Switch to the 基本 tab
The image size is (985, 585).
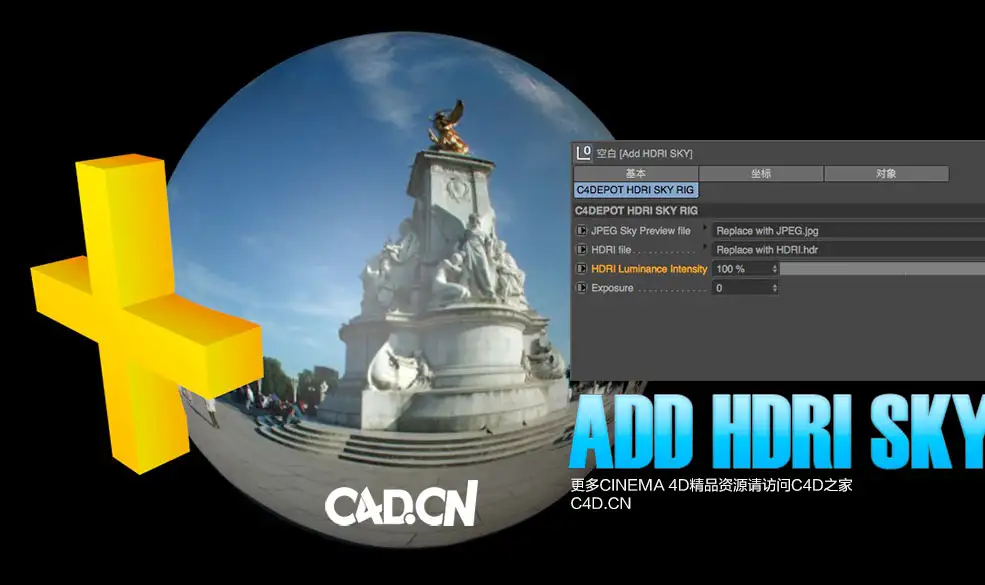pos(636,173)
